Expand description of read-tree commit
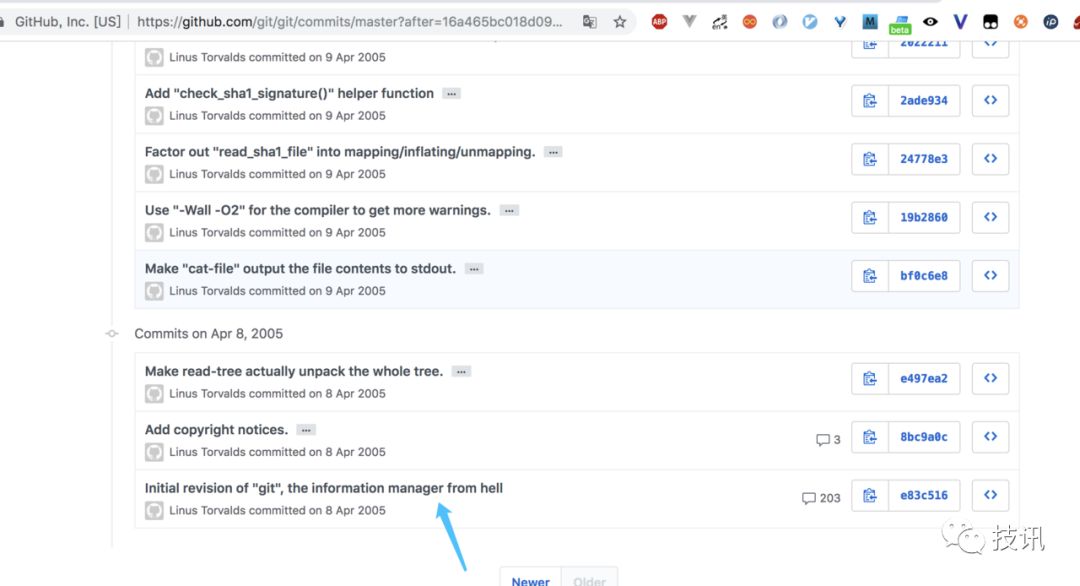Image resolution: width=1080 pixels, height=586 pixels. tap(461, 372)
